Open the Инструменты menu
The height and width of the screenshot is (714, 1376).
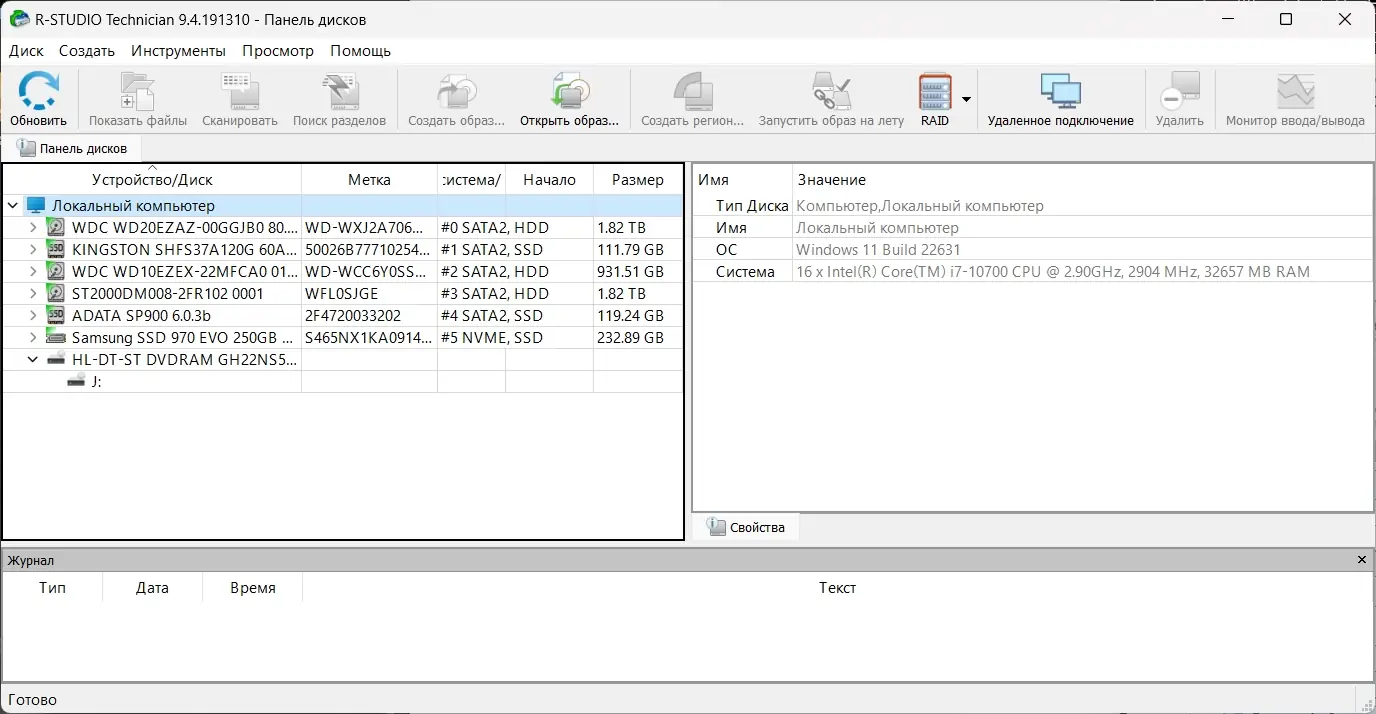(177, 50)
